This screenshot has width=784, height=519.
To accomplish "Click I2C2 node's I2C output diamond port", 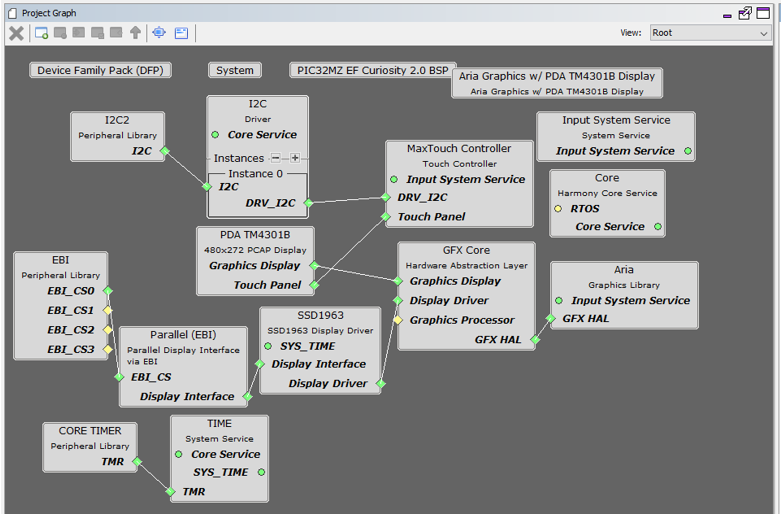I will [165, 151].
